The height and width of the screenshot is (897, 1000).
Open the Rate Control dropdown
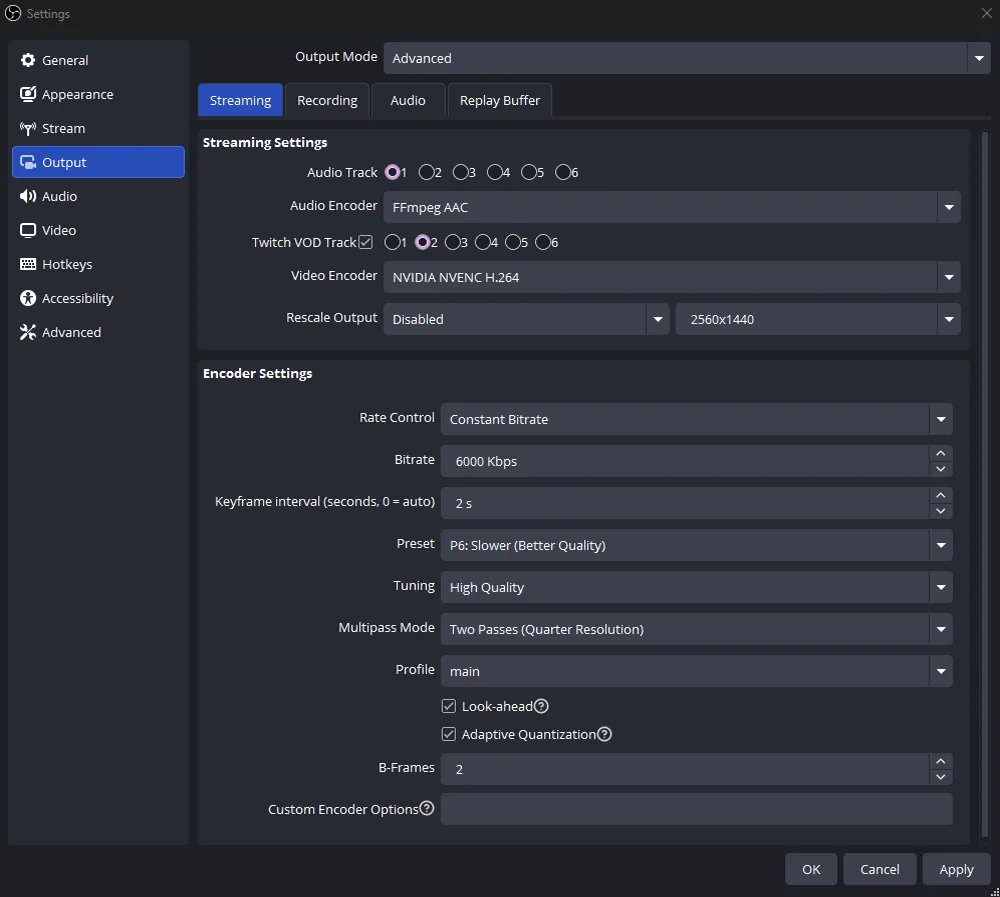click(x=696, y=419)
